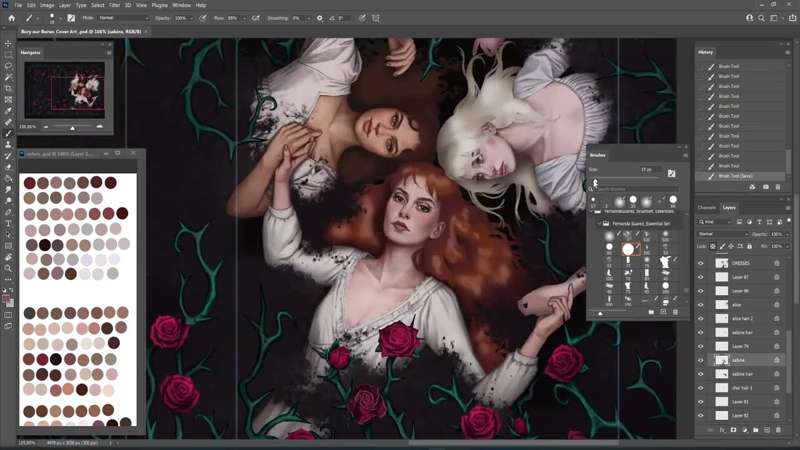Create new brush in Brushes panel
The width and height of the screenshot is (800, 450).
pyautogui.click(x=663, y=312)
